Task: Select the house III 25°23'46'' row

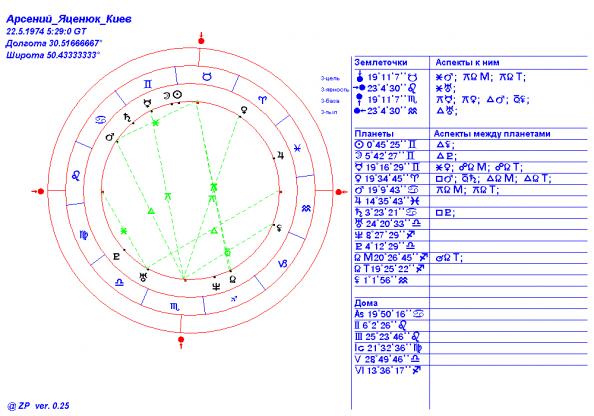Action: click(x=387, y=337)
